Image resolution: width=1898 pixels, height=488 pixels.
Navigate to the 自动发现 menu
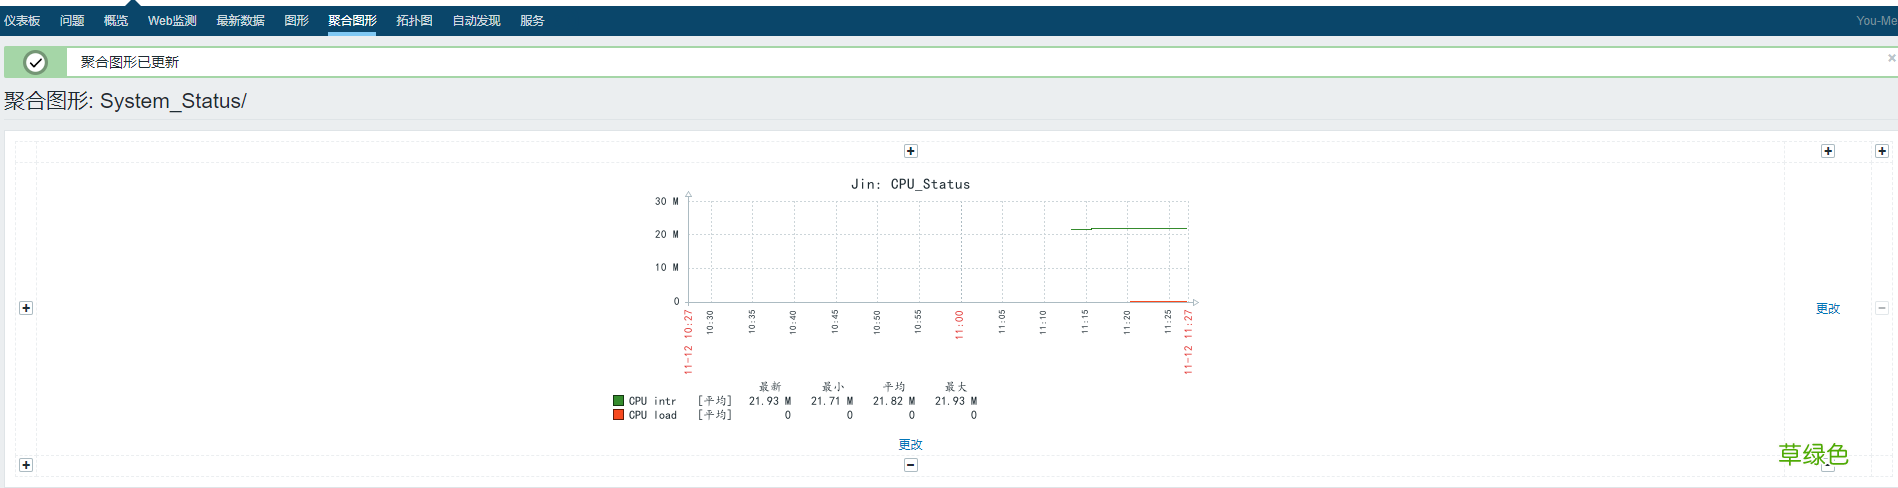[476, 21]
